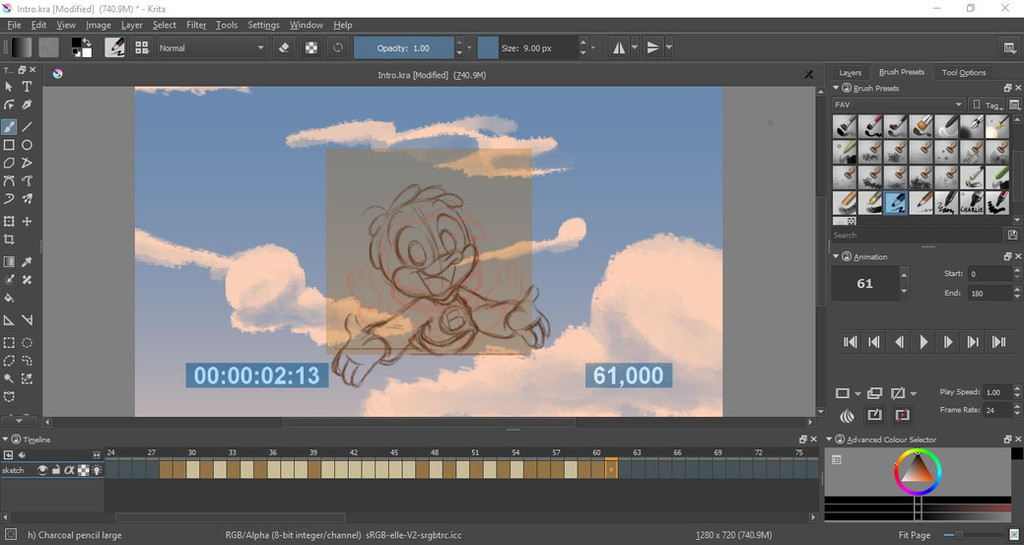Select the Elliptical Selection tool
The width and height of the screenshot is (1024, 545).
click(27, 342)
